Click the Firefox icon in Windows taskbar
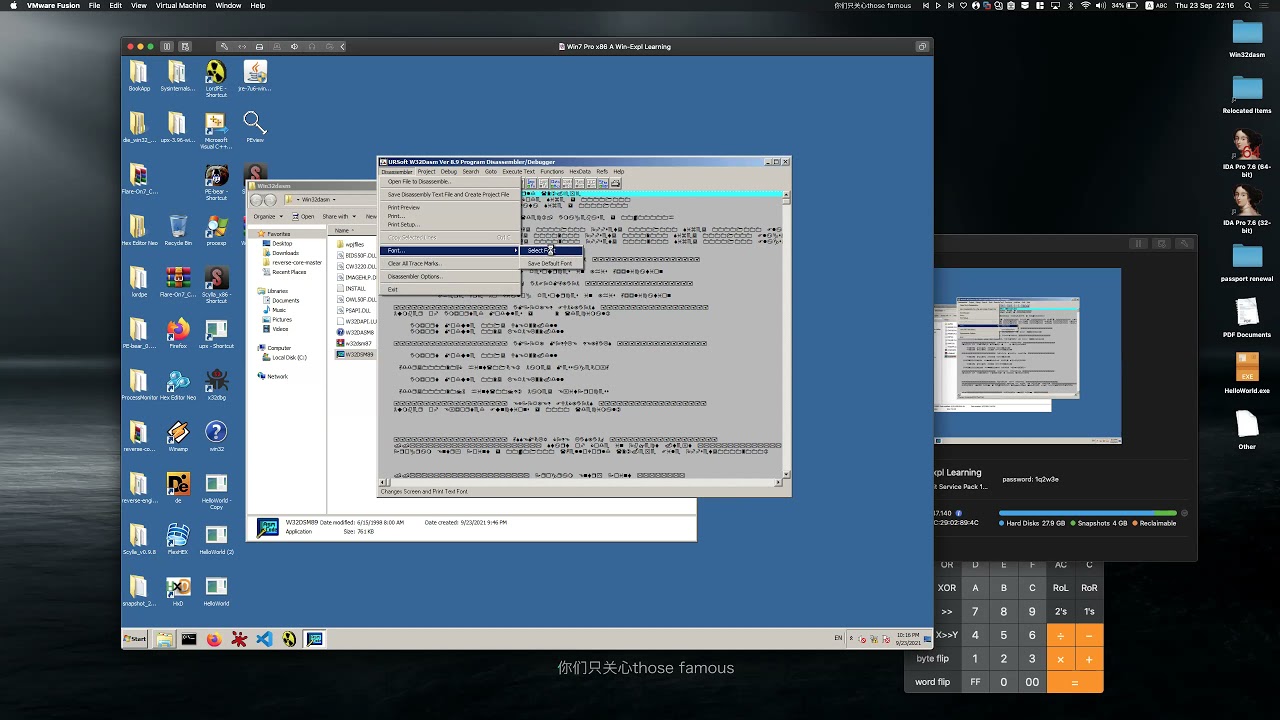 coord(214,639)
